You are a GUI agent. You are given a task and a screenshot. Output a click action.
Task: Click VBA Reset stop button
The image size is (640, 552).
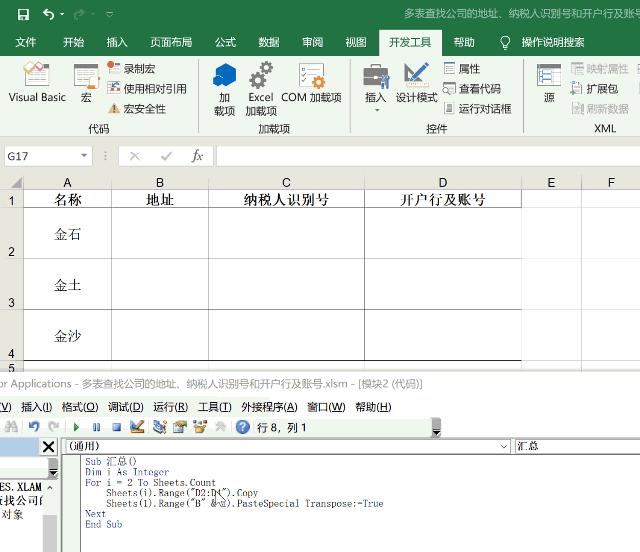pos(117,427)
